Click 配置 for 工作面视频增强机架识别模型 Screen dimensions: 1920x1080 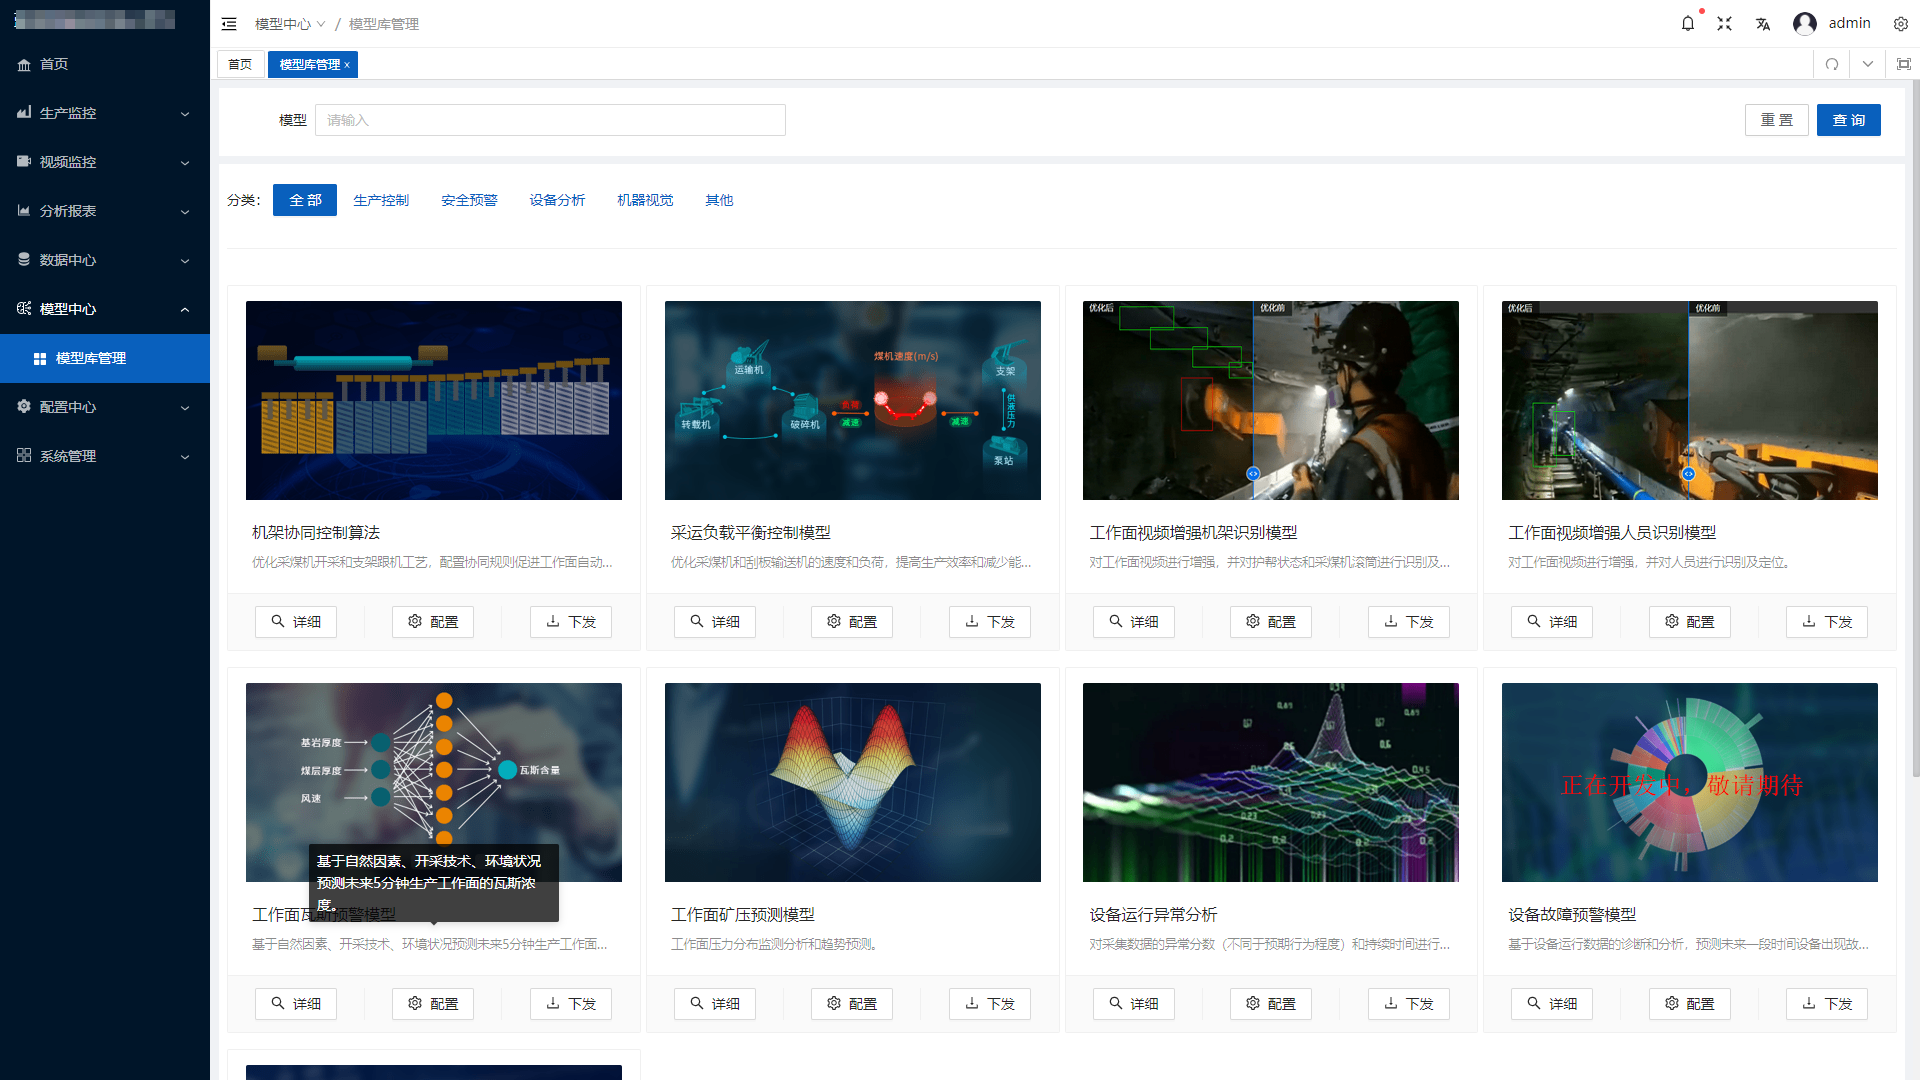click(x=1271, y=622)
